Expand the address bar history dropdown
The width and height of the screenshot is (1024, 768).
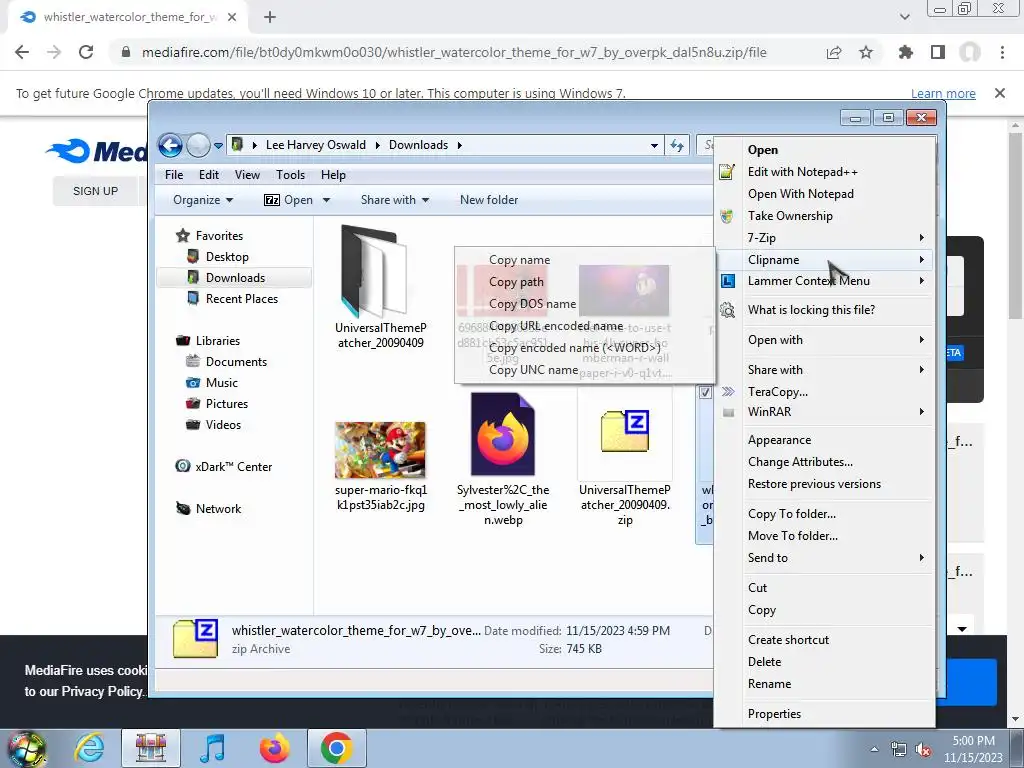point(654,146)
